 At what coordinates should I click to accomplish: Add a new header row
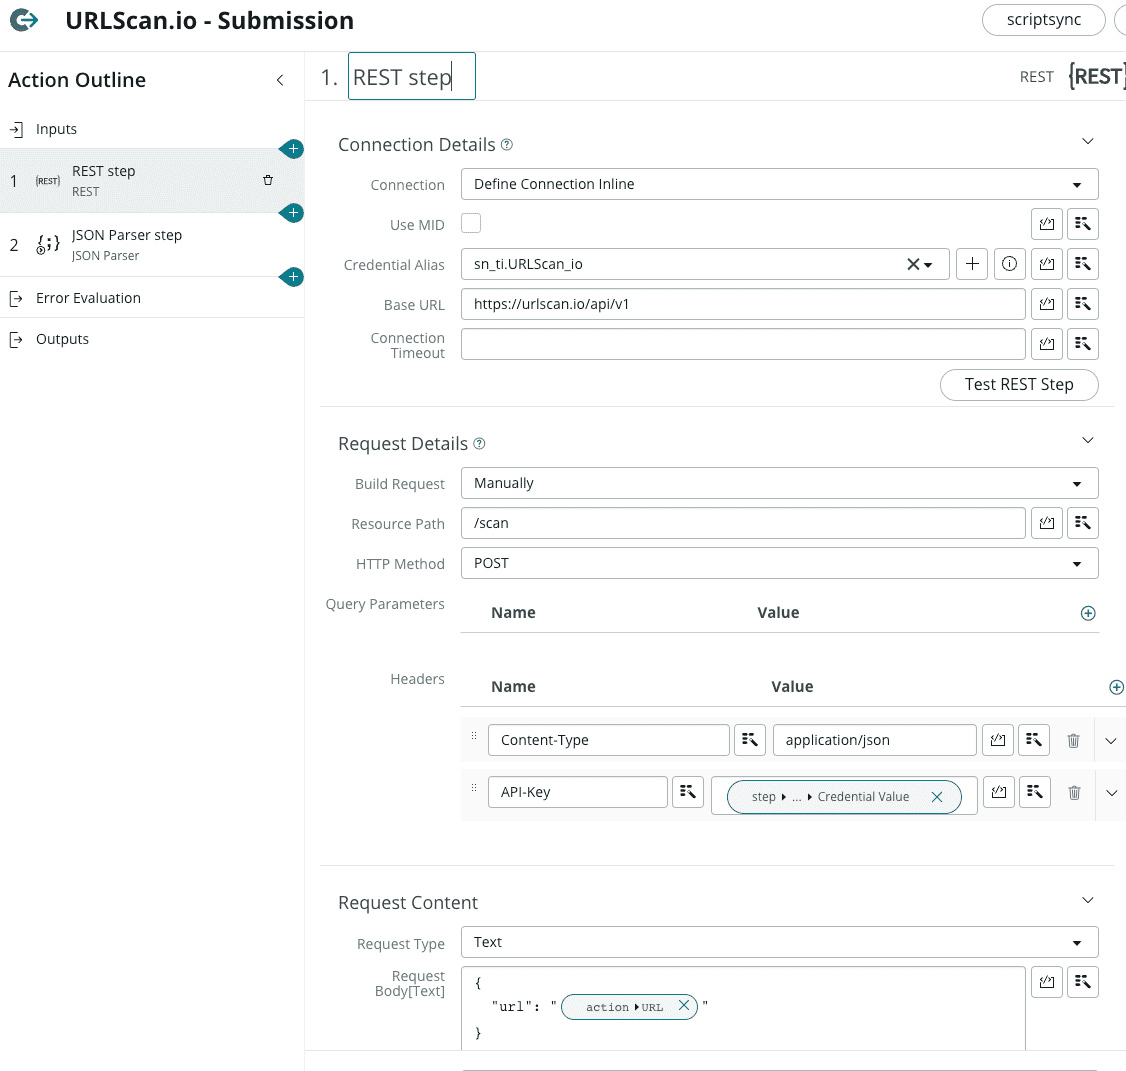(1117, 687)
